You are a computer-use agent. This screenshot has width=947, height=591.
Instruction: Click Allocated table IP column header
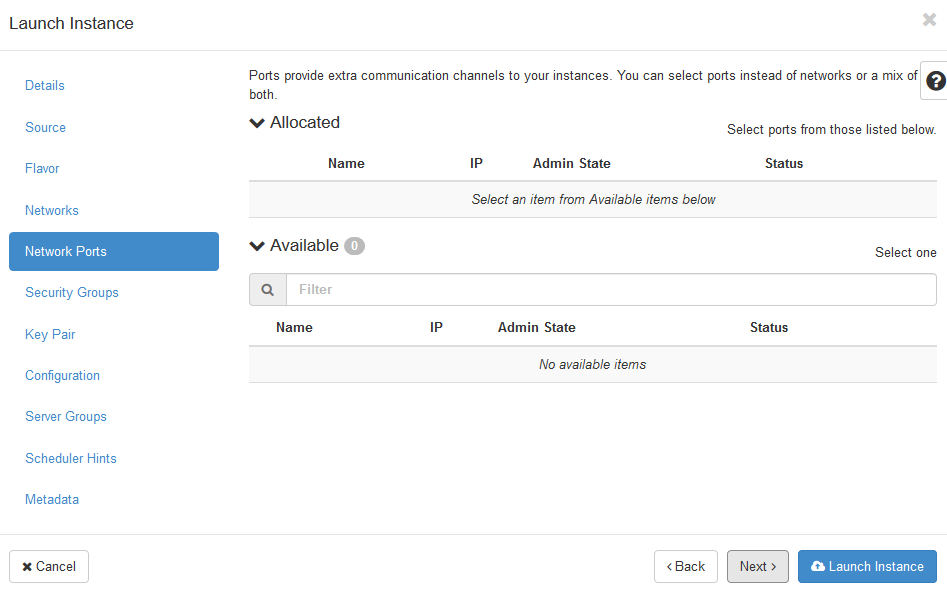[477, 164]
